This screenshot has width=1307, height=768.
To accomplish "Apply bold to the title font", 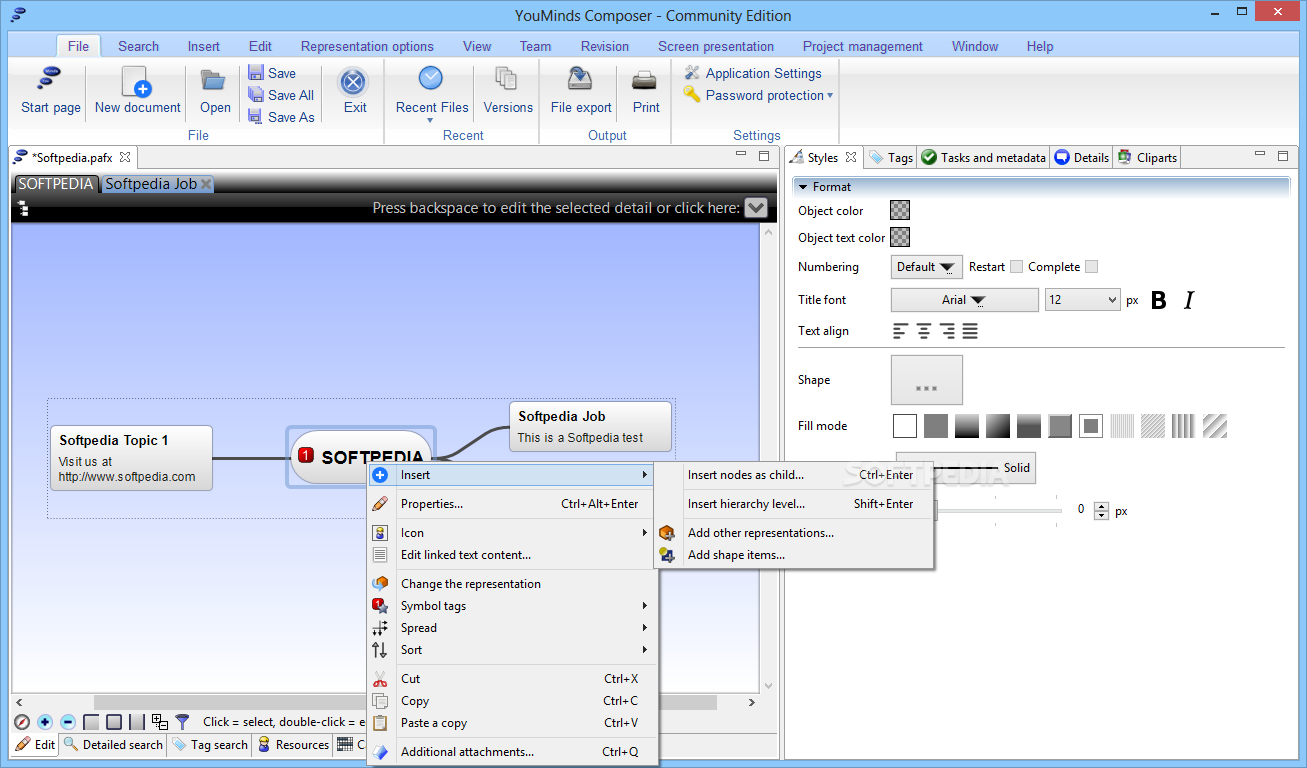I will tap(1159, 300).
